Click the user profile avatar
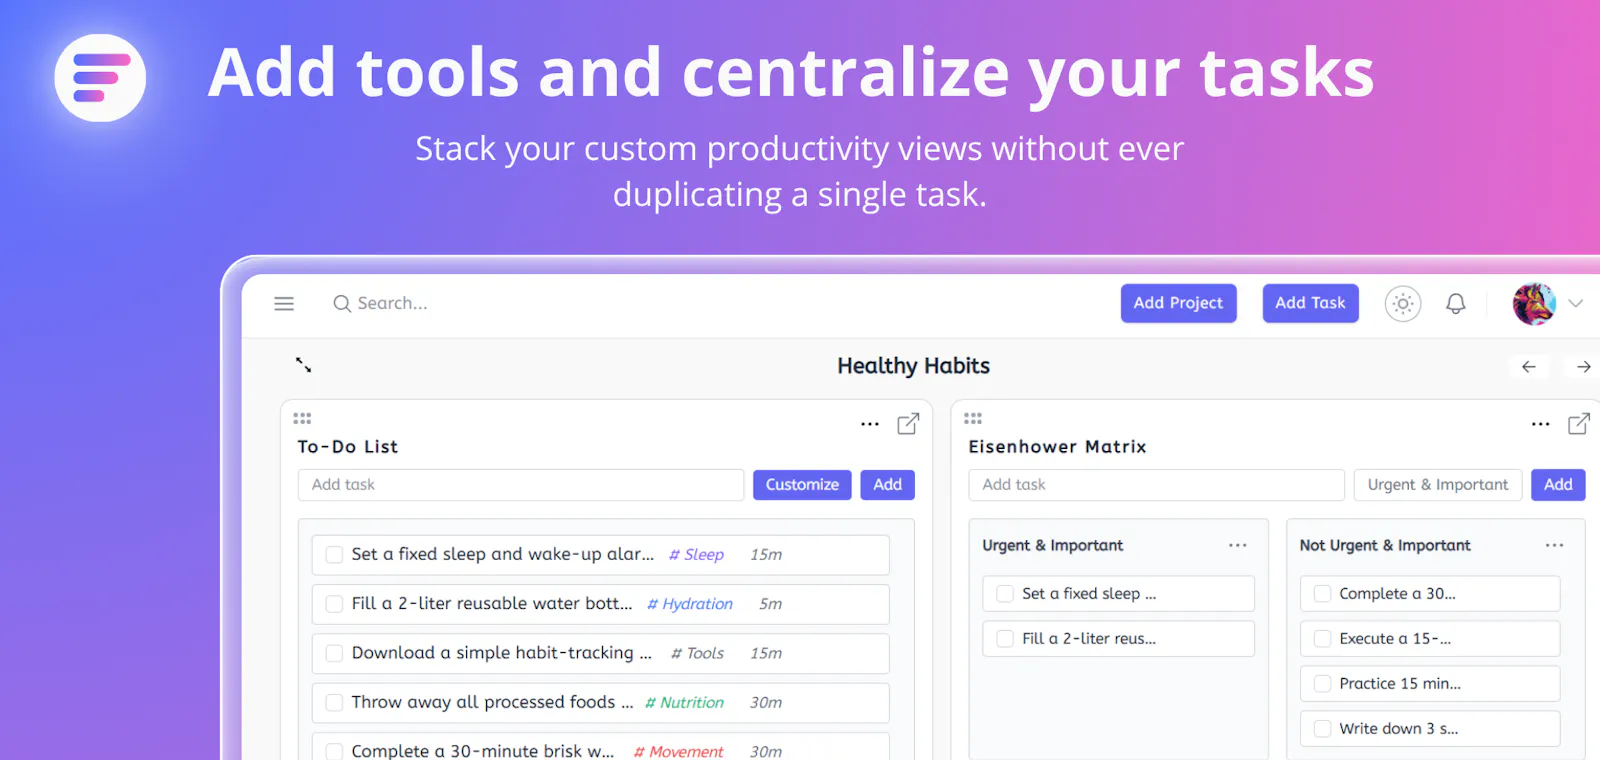 [1534, 304]
